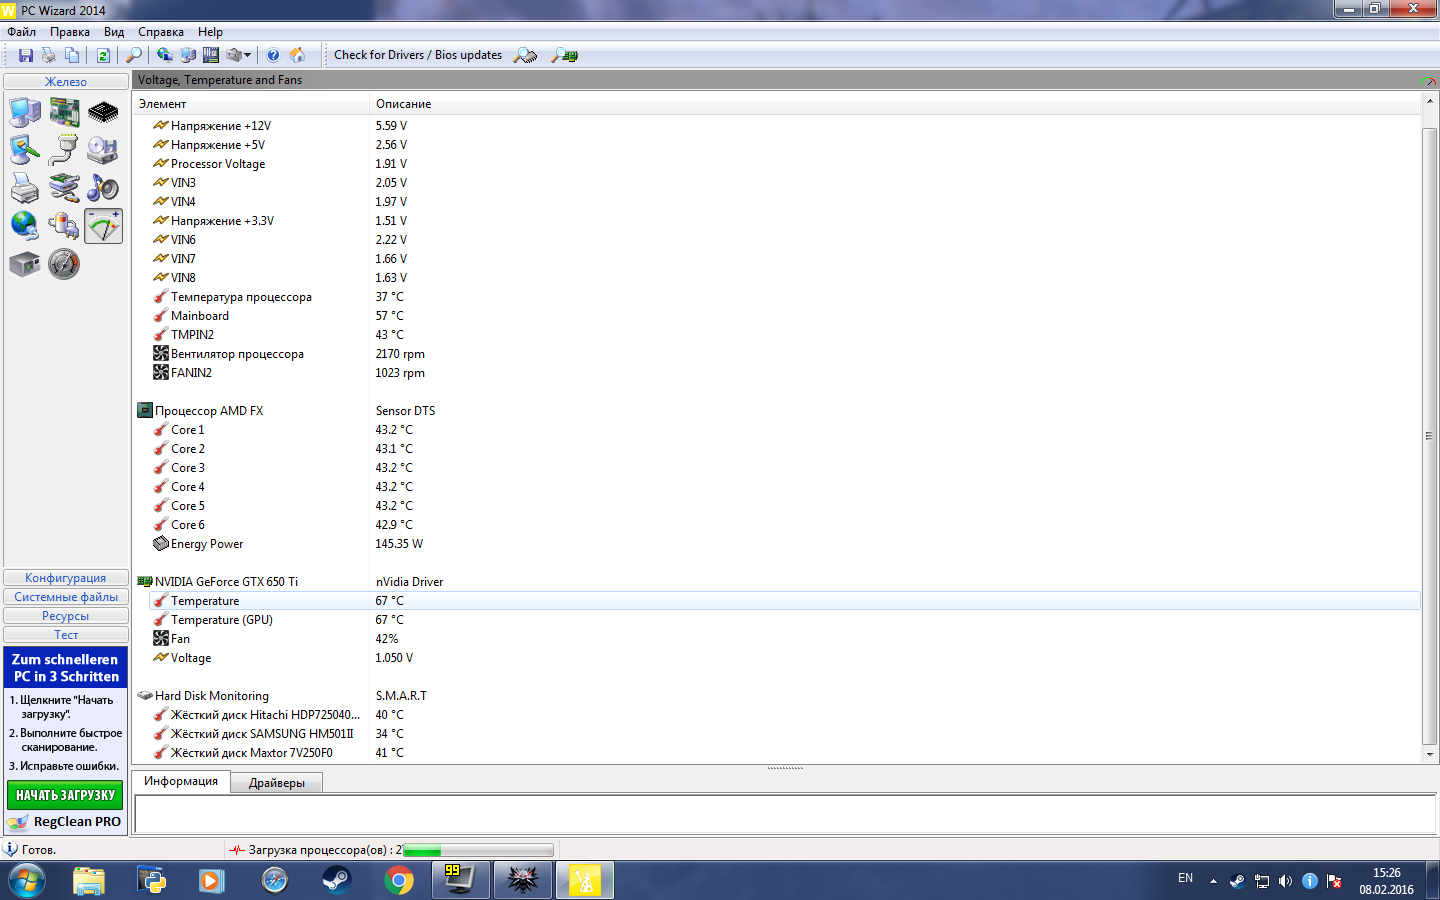Open the Power (battery and plug) icon
The image size is (1440, 900).
click(x=64, y=226)
